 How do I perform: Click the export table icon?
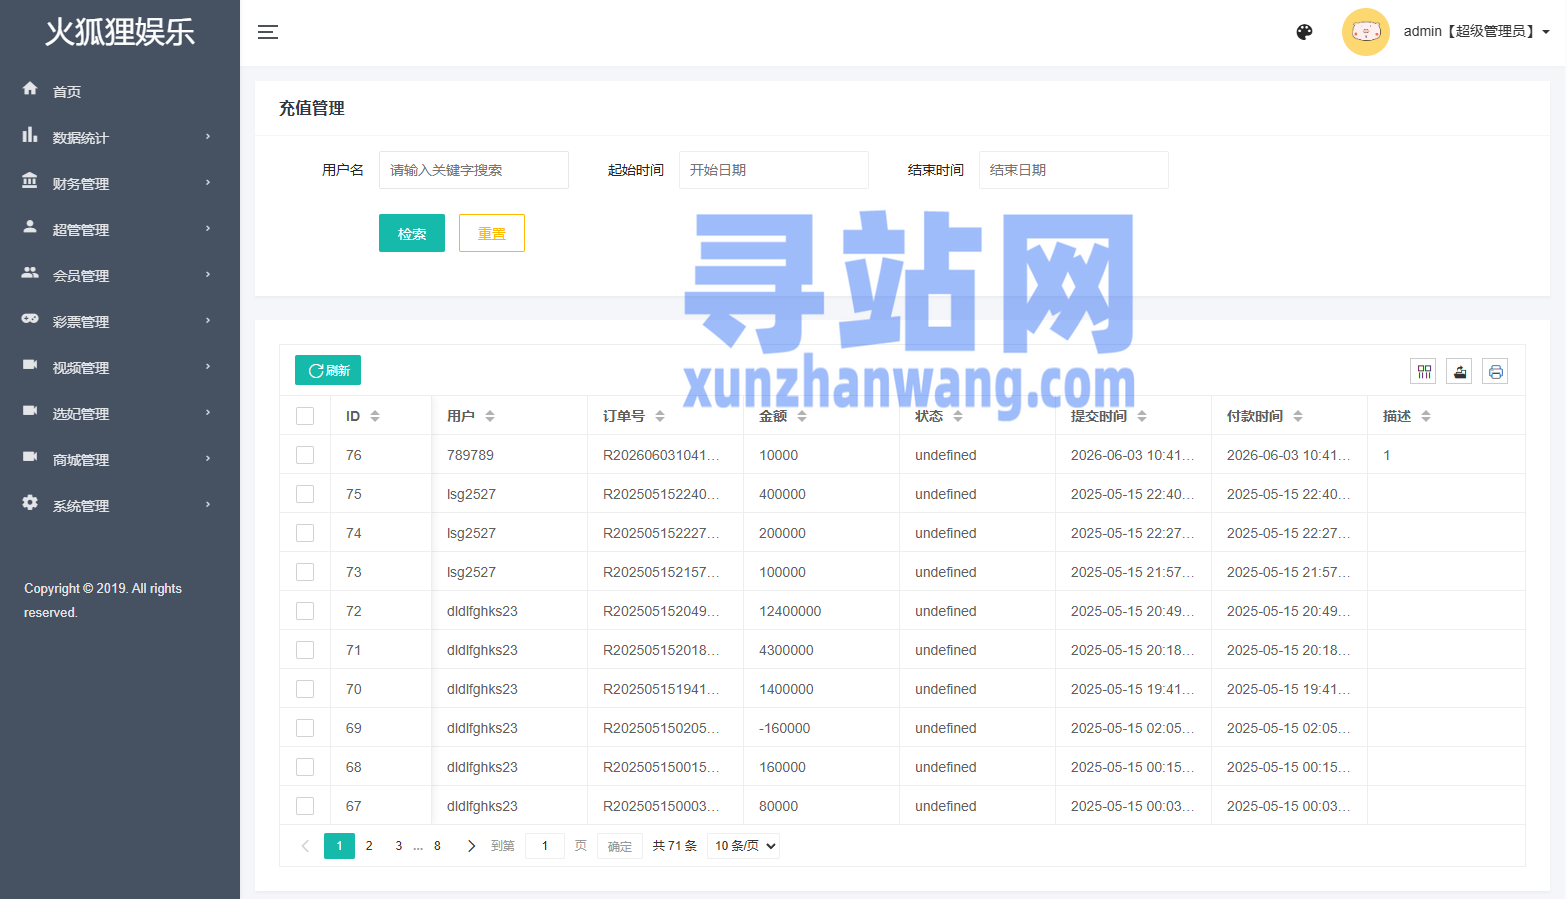point(1460,372)
